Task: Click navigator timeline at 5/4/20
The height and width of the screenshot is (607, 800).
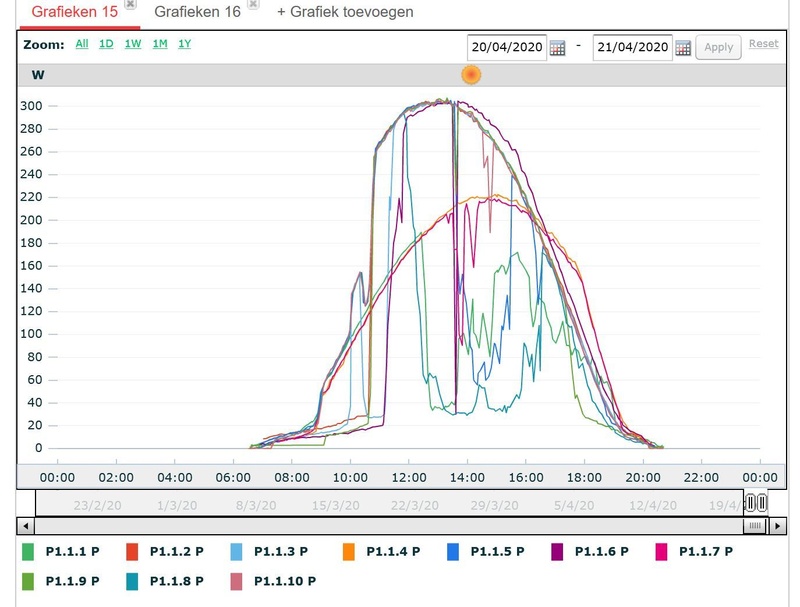Action: [574, 505]
